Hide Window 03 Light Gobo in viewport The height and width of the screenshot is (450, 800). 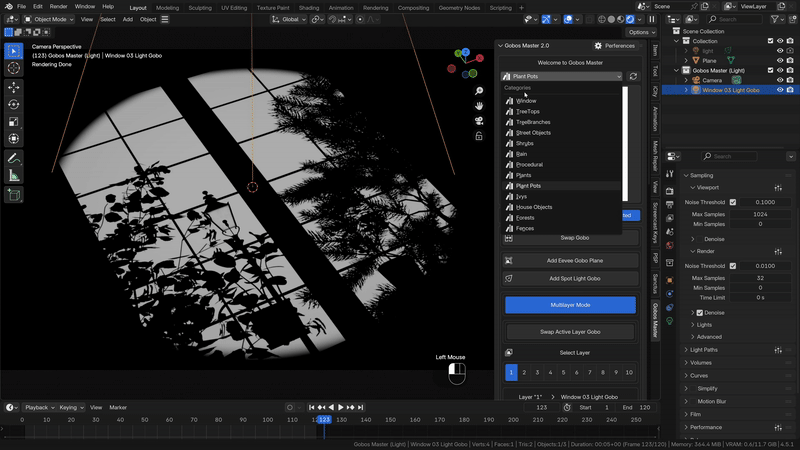tap(781, 90)
